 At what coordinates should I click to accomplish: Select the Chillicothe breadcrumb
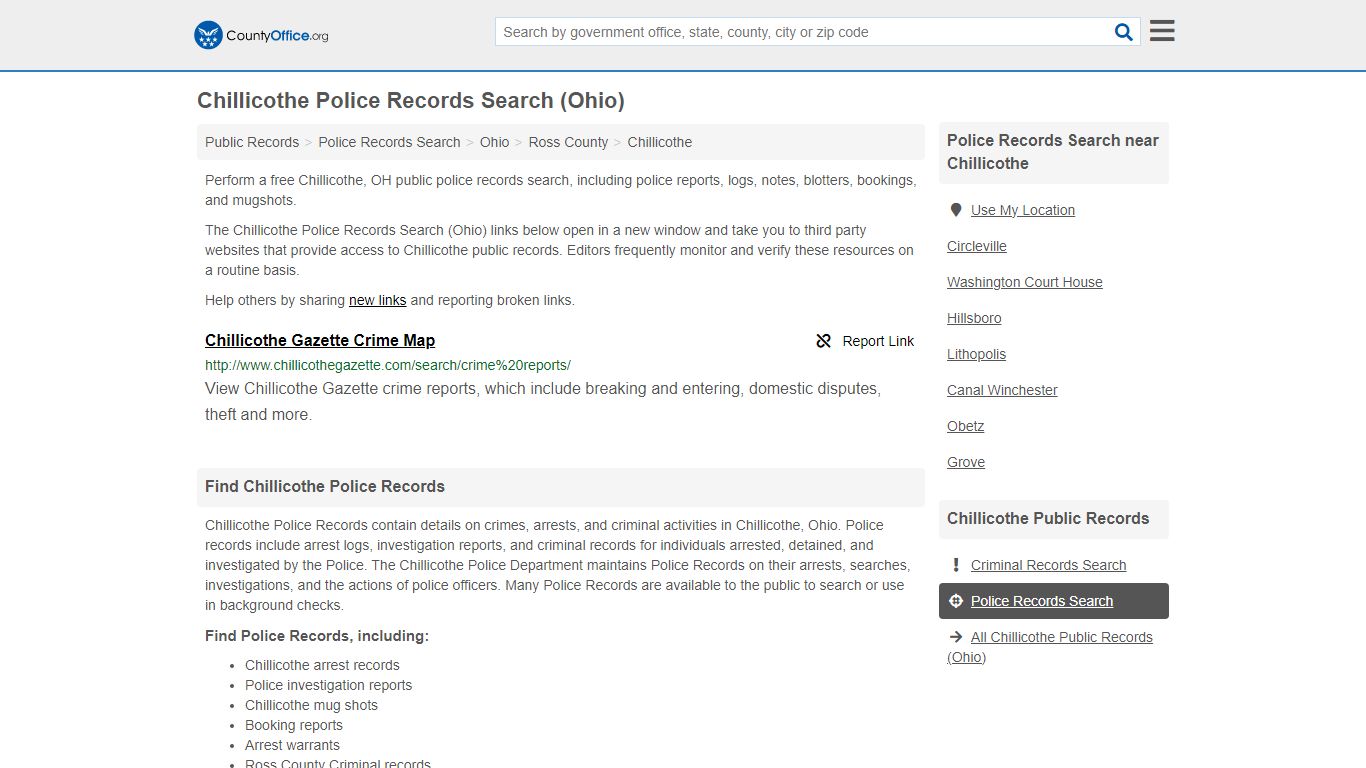pyautogui.click(x=660, y=142)
